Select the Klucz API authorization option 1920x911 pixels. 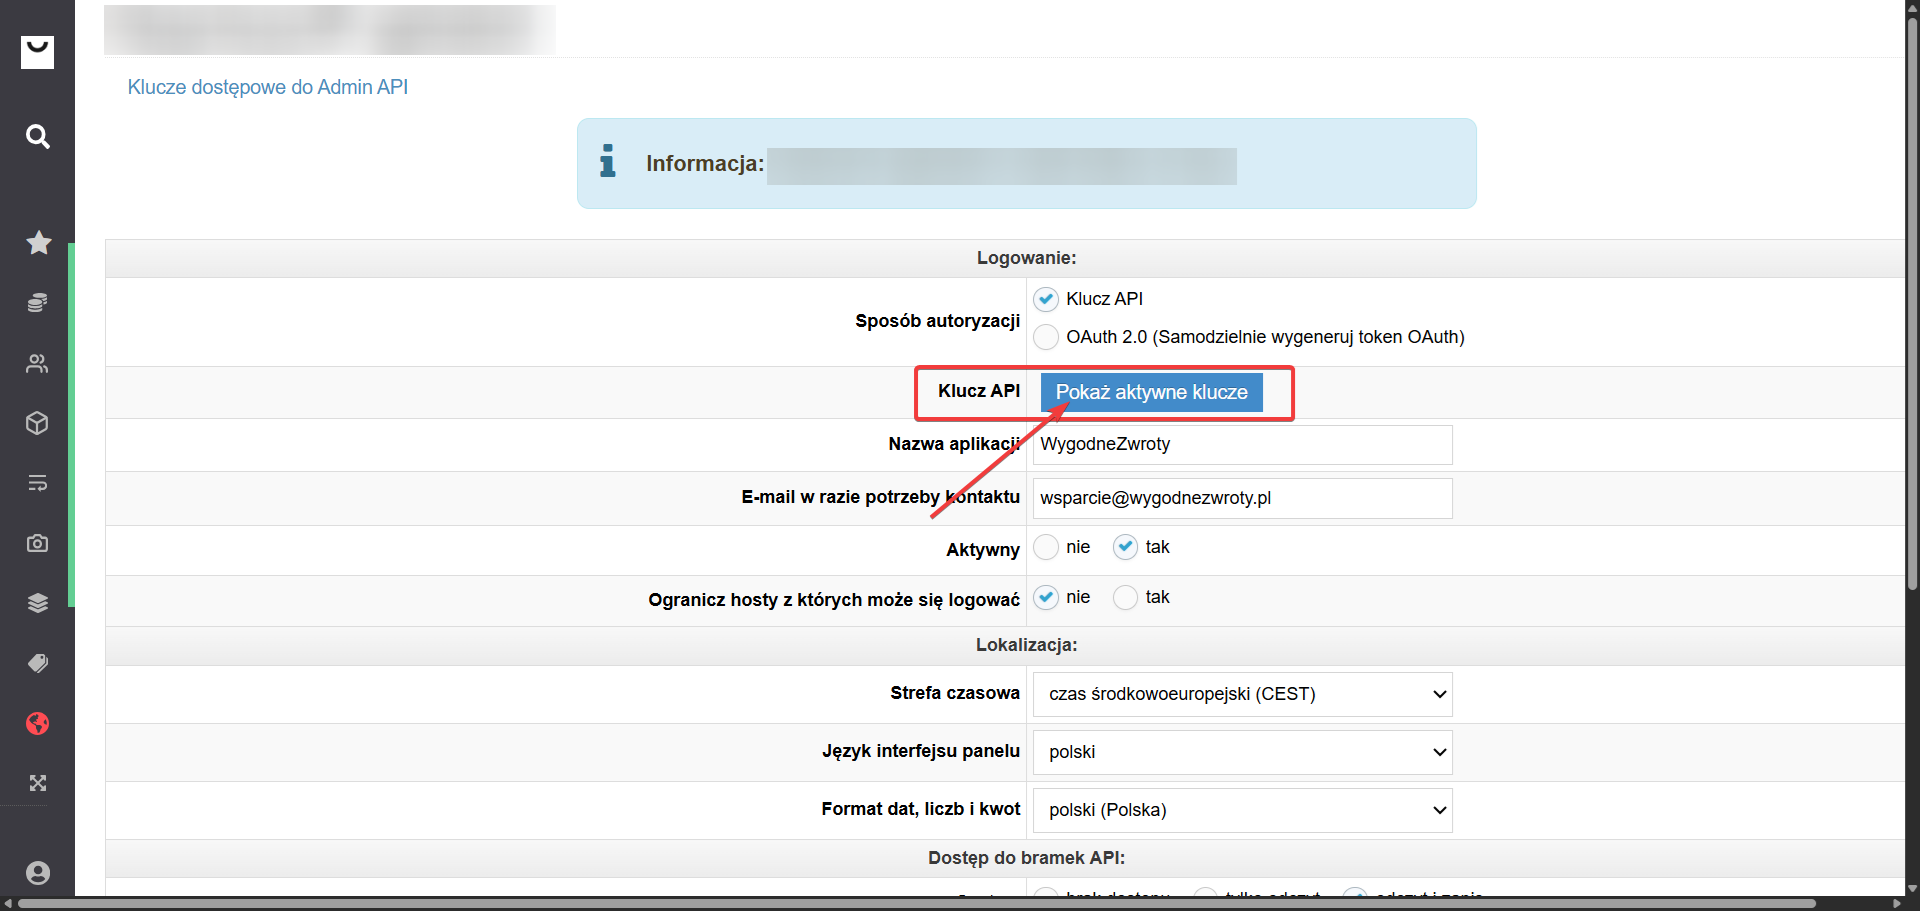click(x=1046, y=299)
